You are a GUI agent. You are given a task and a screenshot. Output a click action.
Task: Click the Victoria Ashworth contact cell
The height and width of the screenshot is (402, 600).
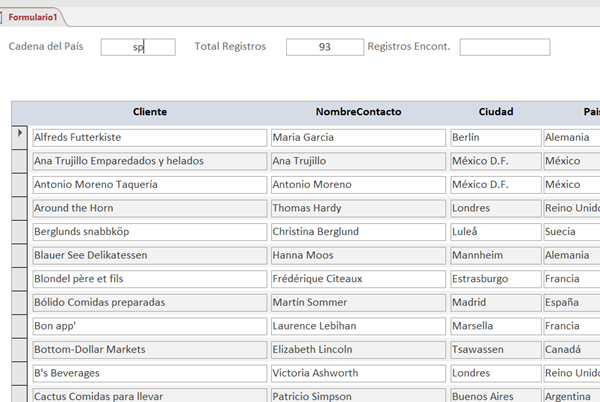(358, 373)
